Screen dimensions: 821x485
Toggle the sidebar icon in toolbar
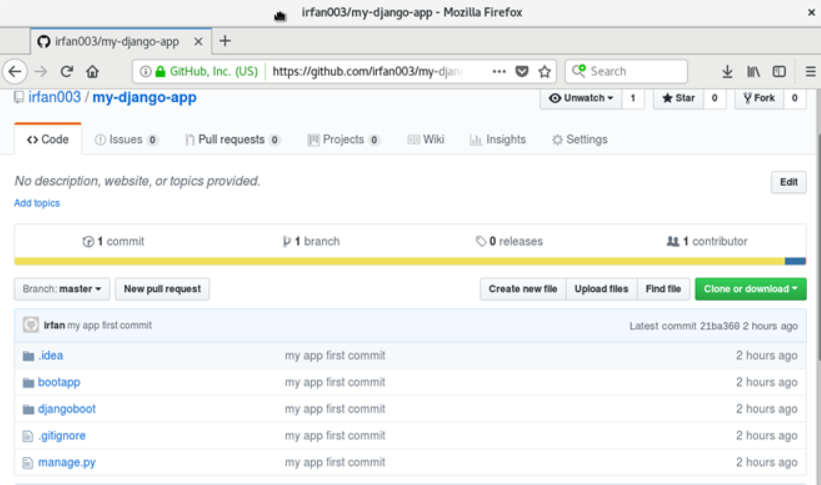click(x=779, y=71)
